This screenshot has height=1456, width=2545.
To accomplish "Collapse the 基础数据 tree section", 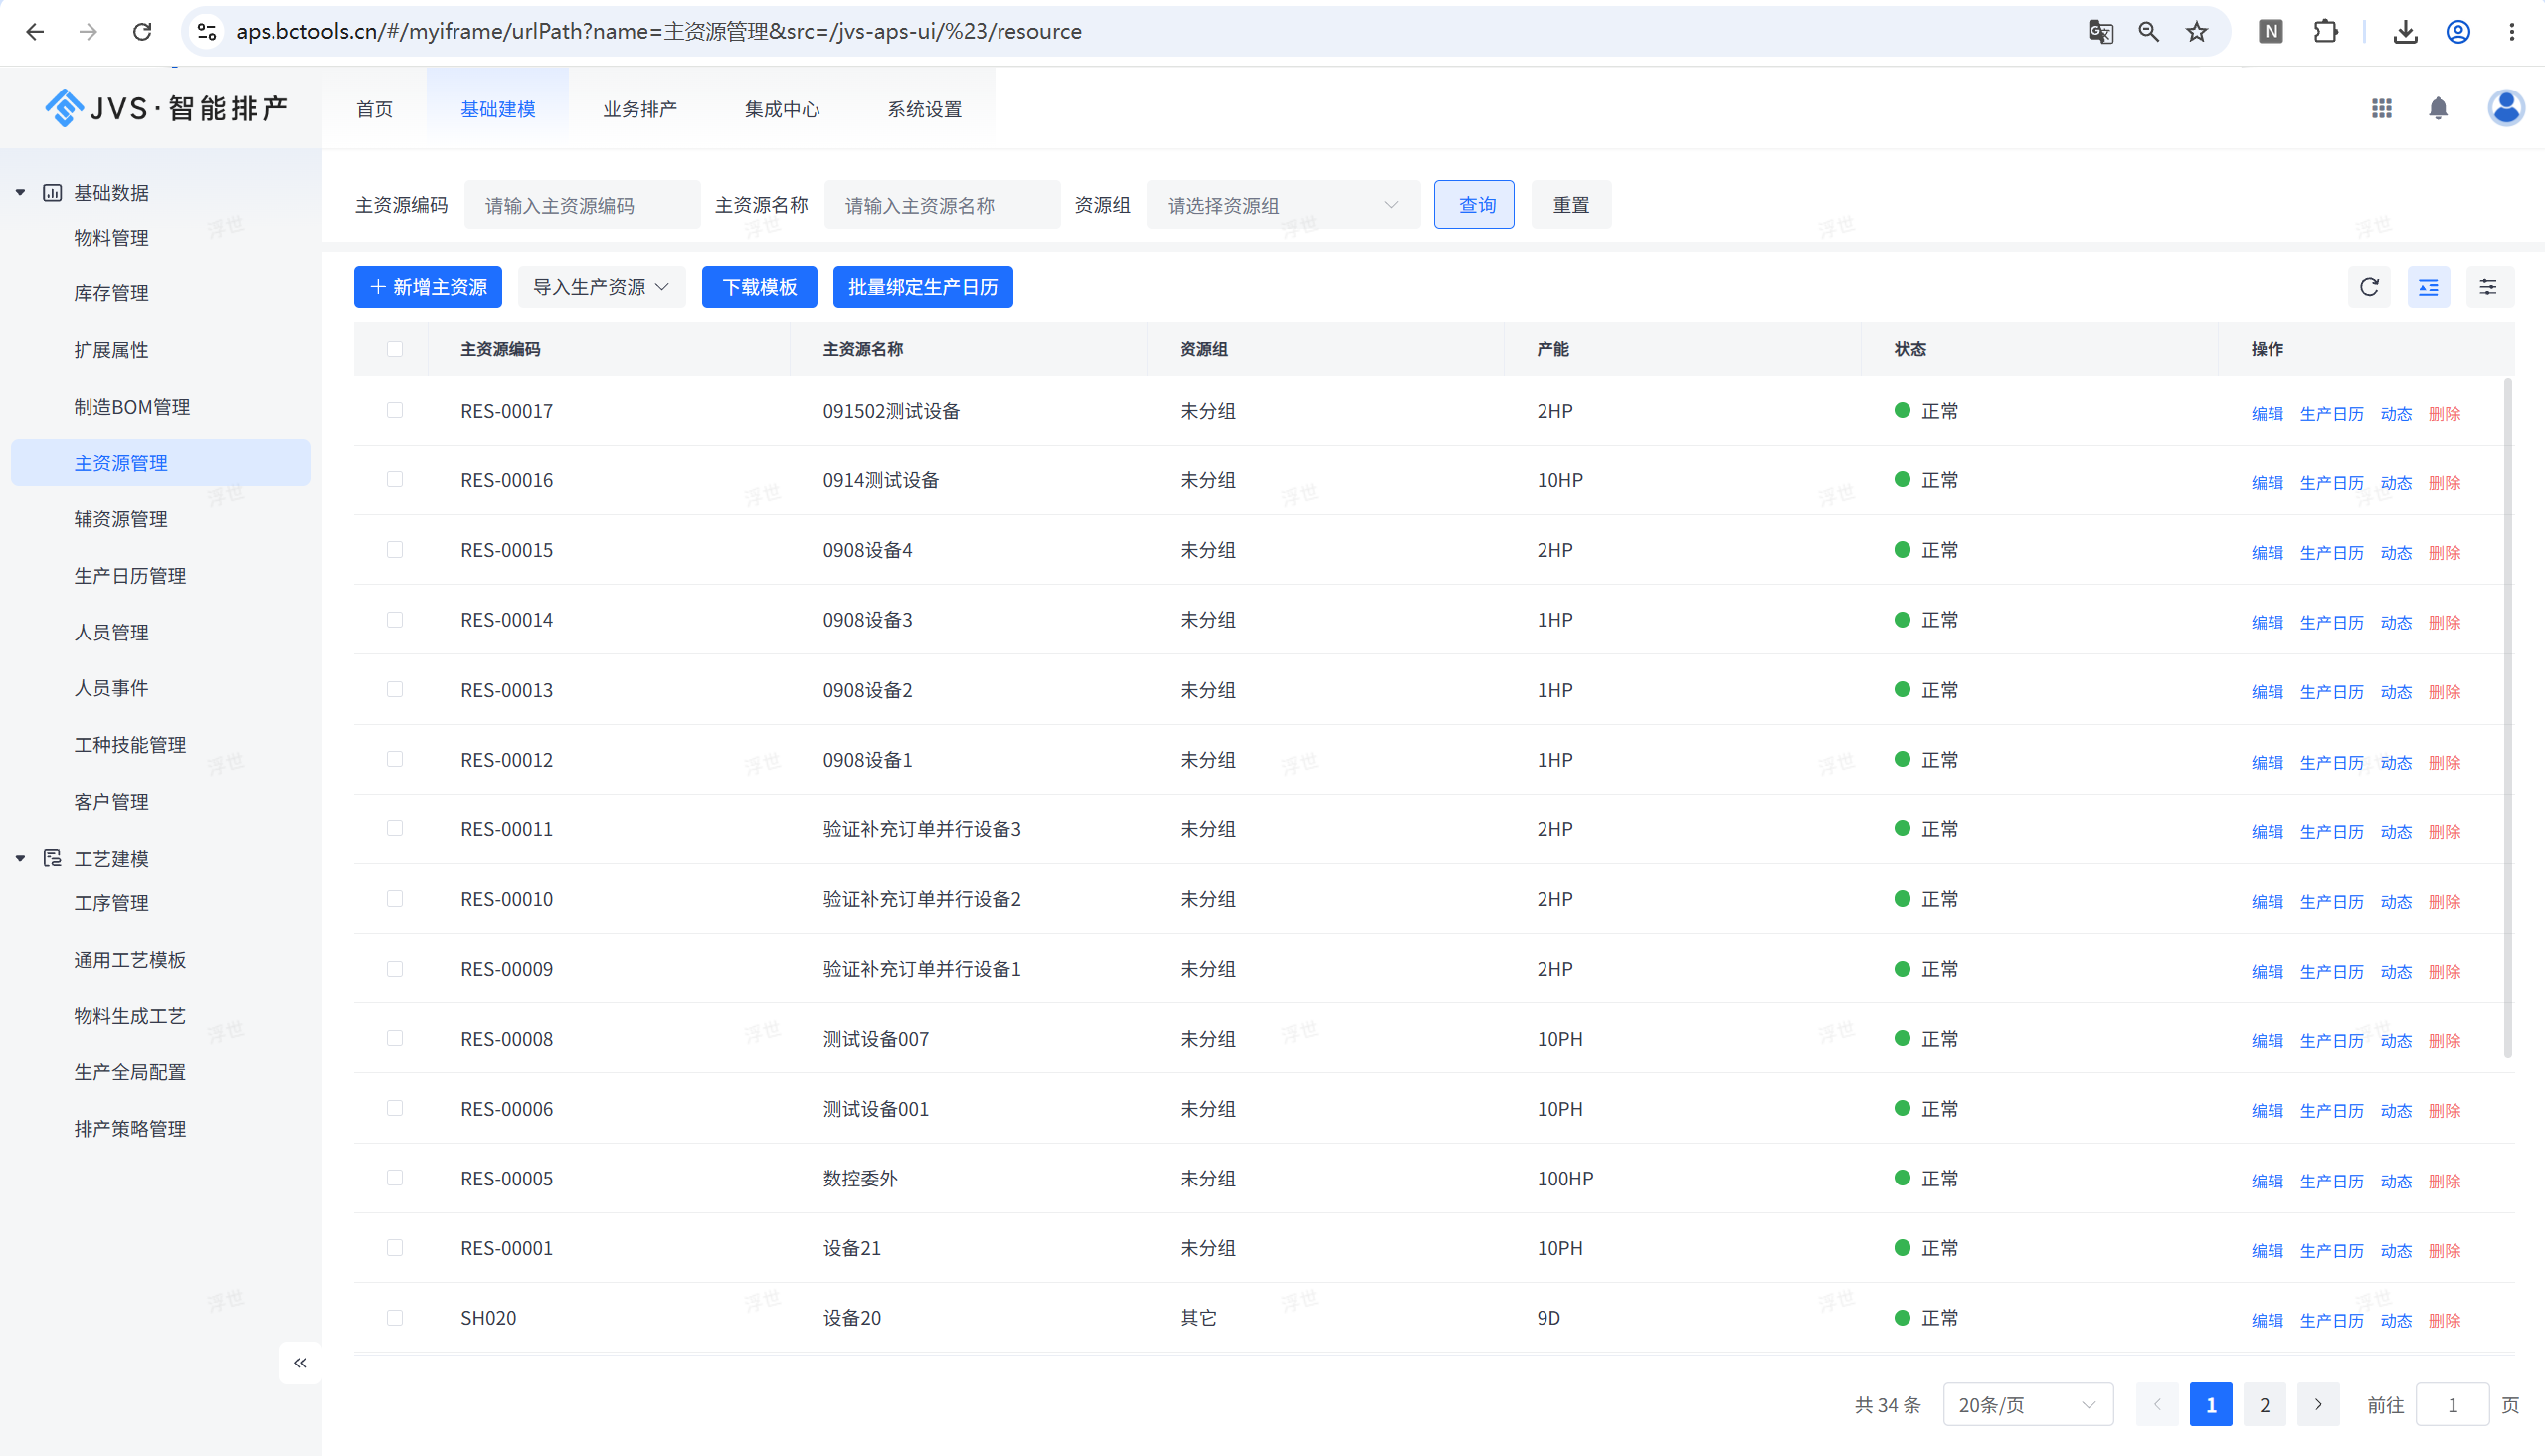I will tap(20, 192).
